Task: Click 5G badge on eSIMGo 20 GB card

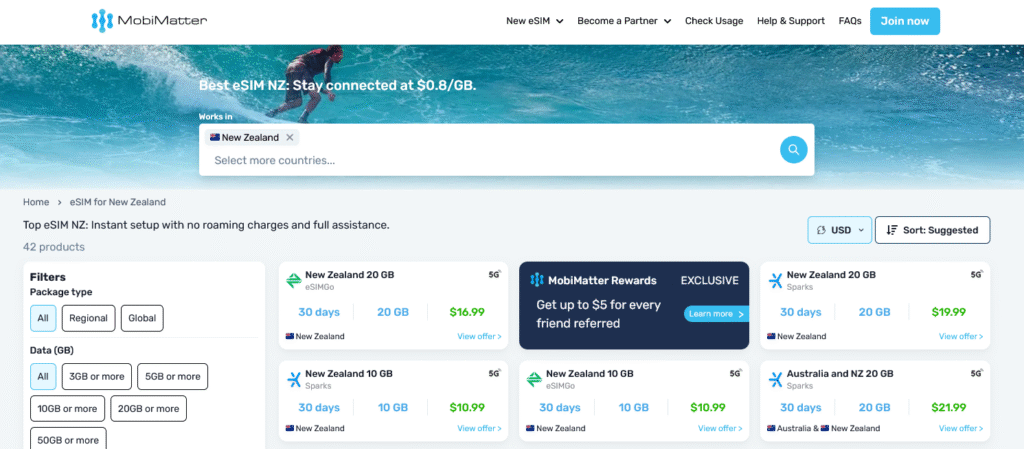Action: (x=494, y=275)
